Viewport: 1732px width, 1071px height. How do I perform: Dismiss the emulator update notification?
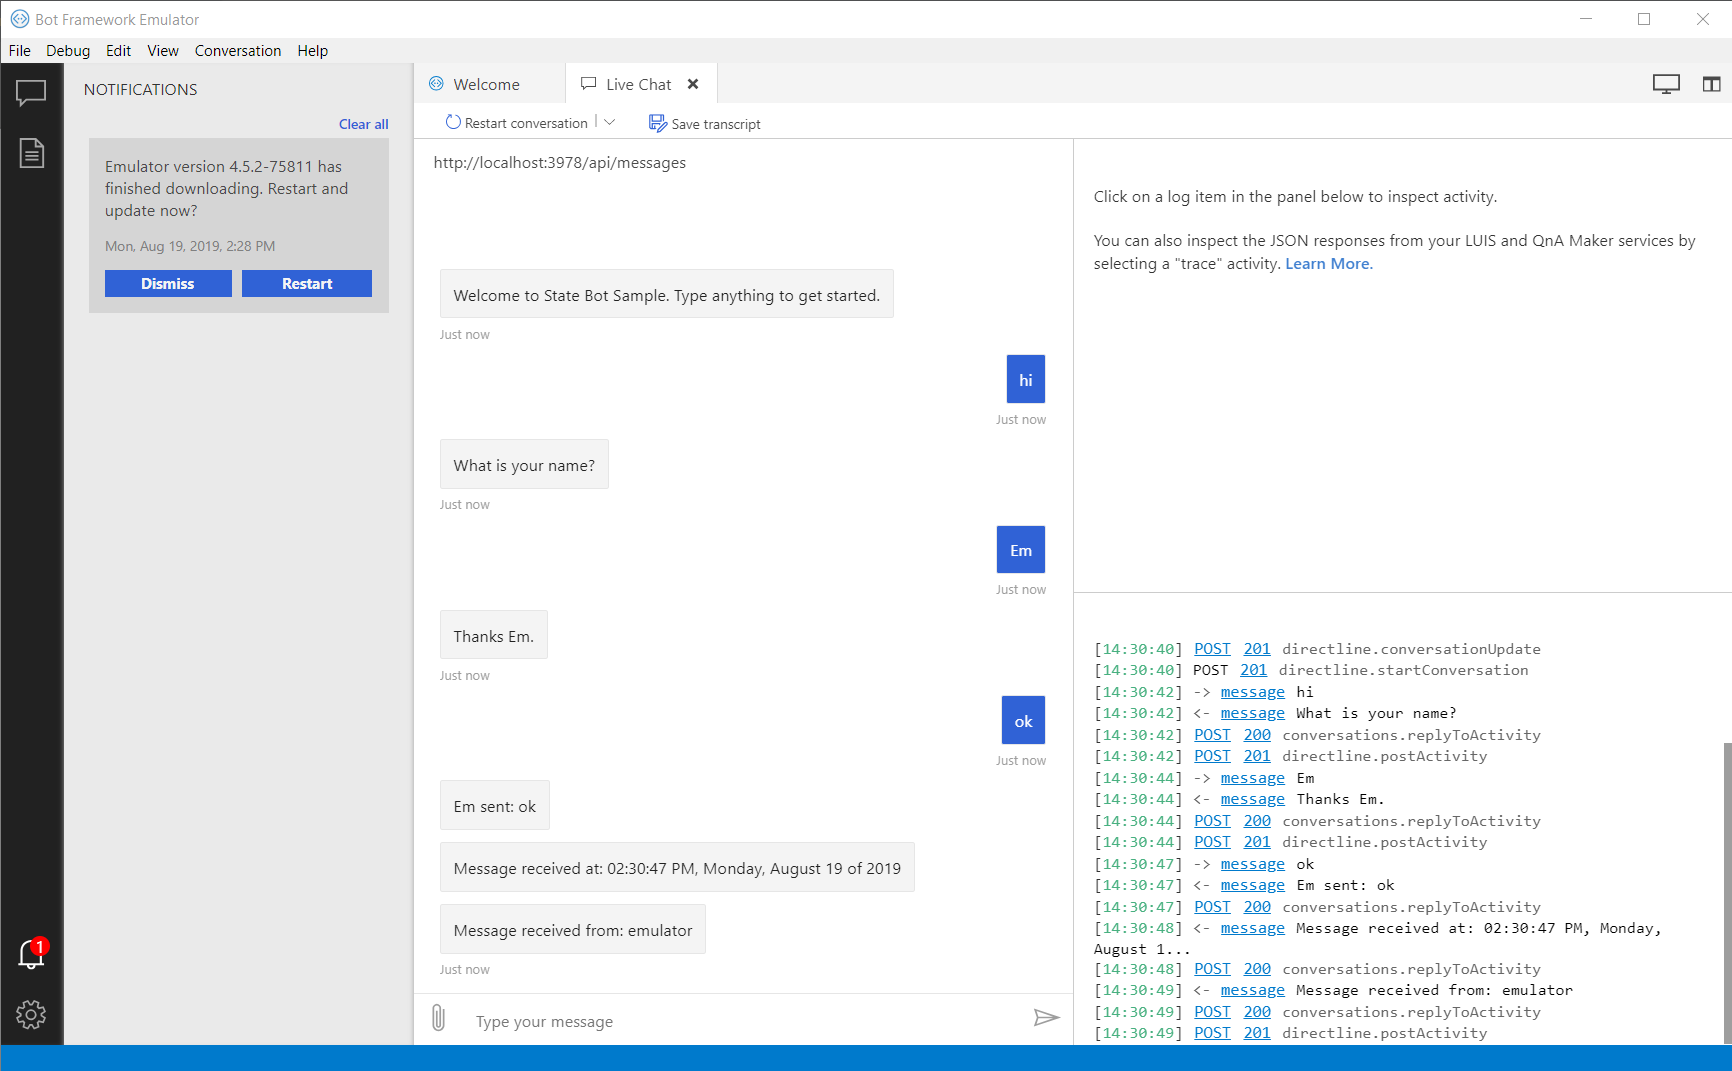coord(167,283)
